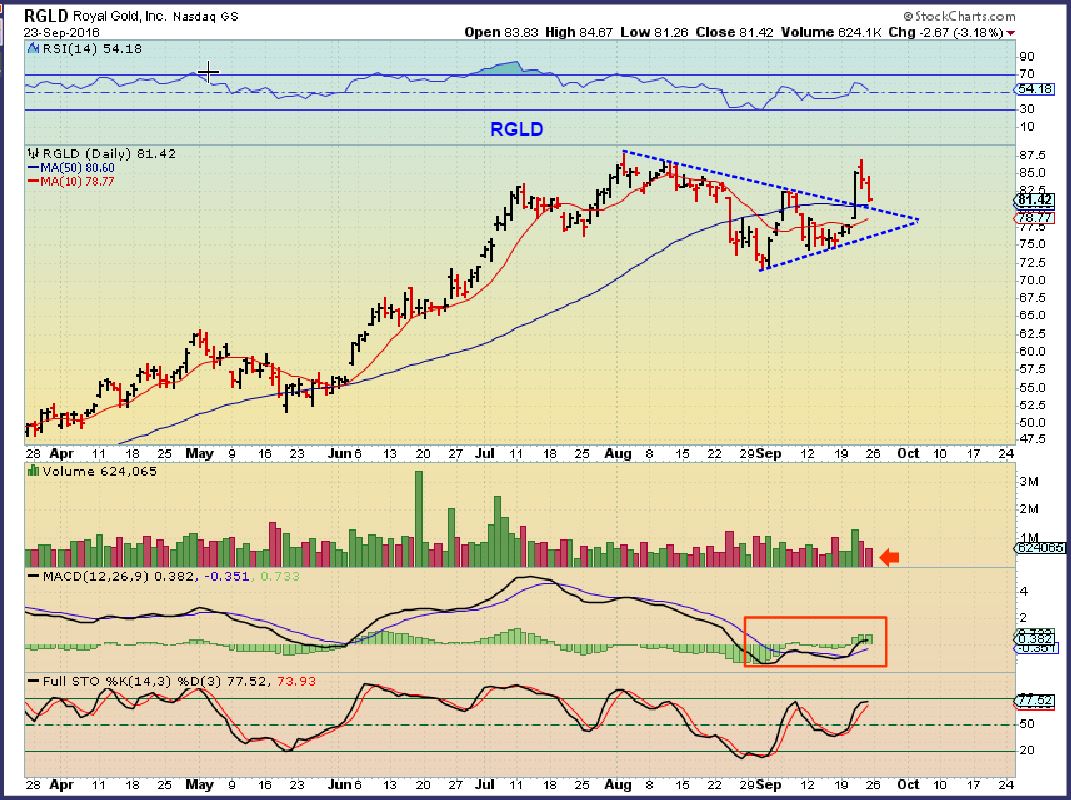Click the 23-Sep-2016 chart date
This screenshot has height=800, width=1071.
(x=61, y=32)
